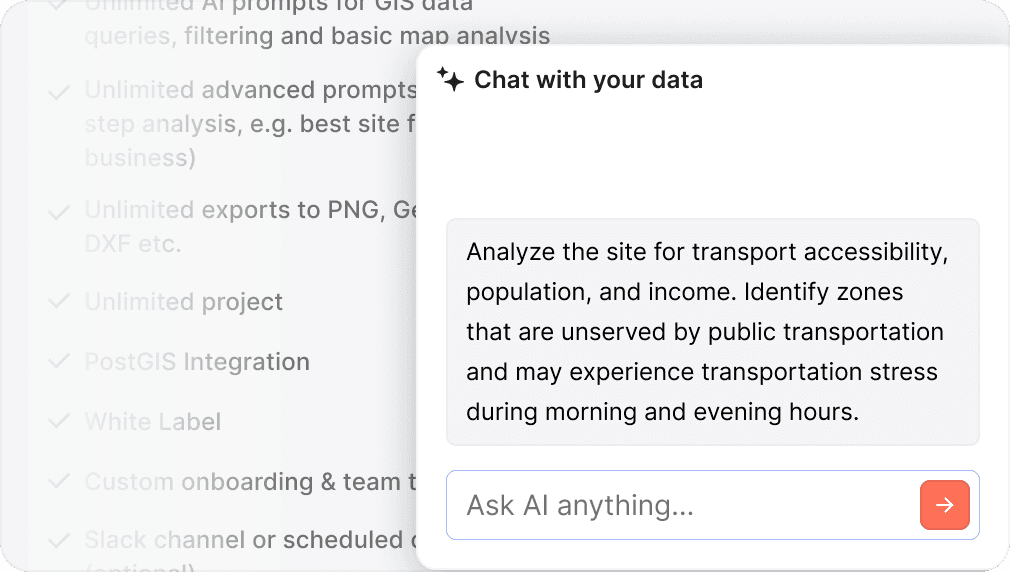The height and width of the screenshot is (572, 1010).
Task: Click the checkmark beside Slack channel
Action: point(59,541)
